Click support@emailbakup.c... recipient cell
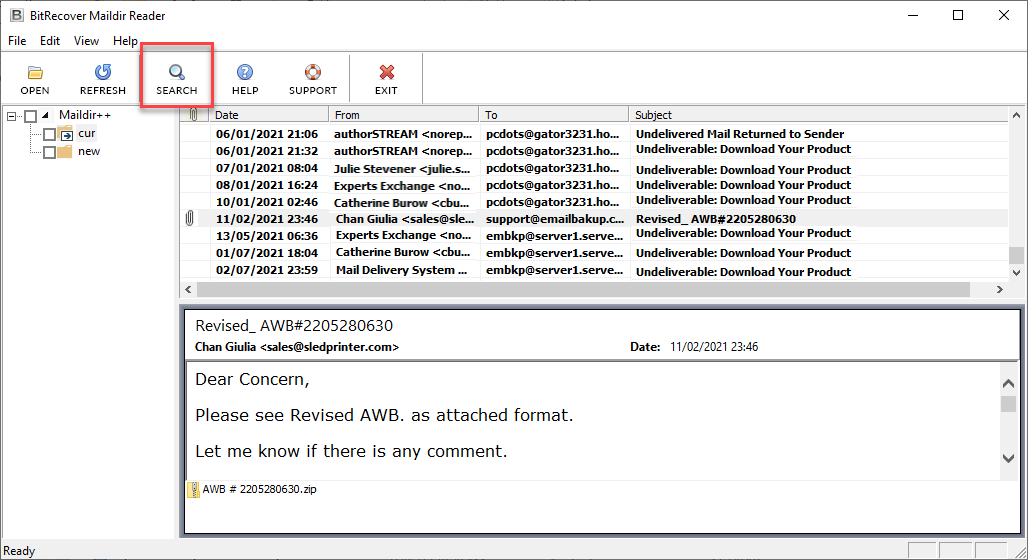The width and height of the screenshot is (1028, 560). [555, 219]
